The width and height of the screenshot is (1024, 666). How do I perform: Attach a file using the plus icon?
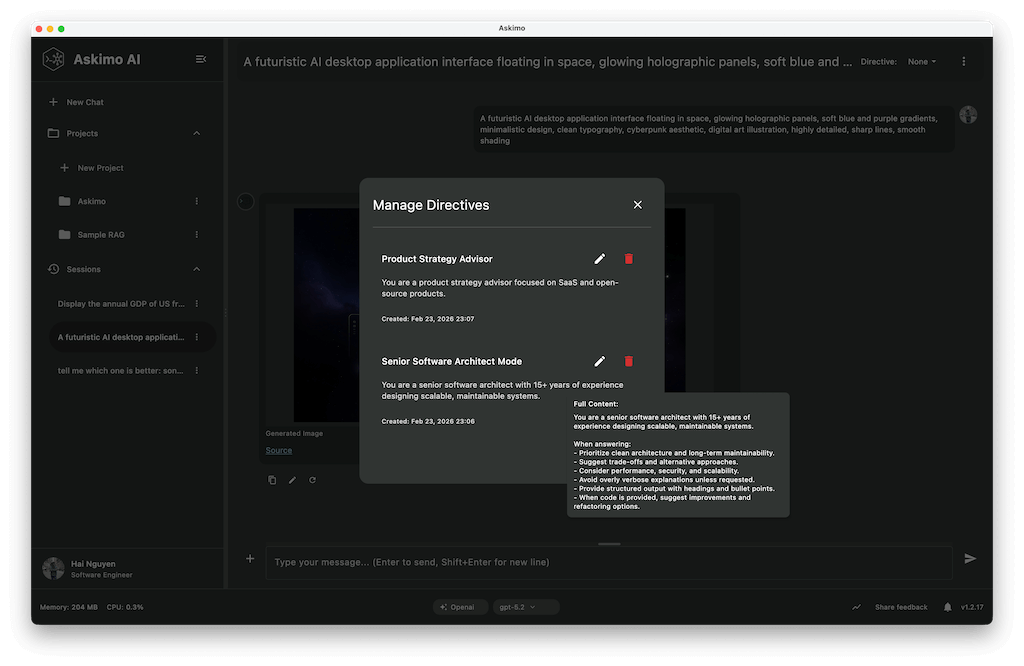pos(249,559)
